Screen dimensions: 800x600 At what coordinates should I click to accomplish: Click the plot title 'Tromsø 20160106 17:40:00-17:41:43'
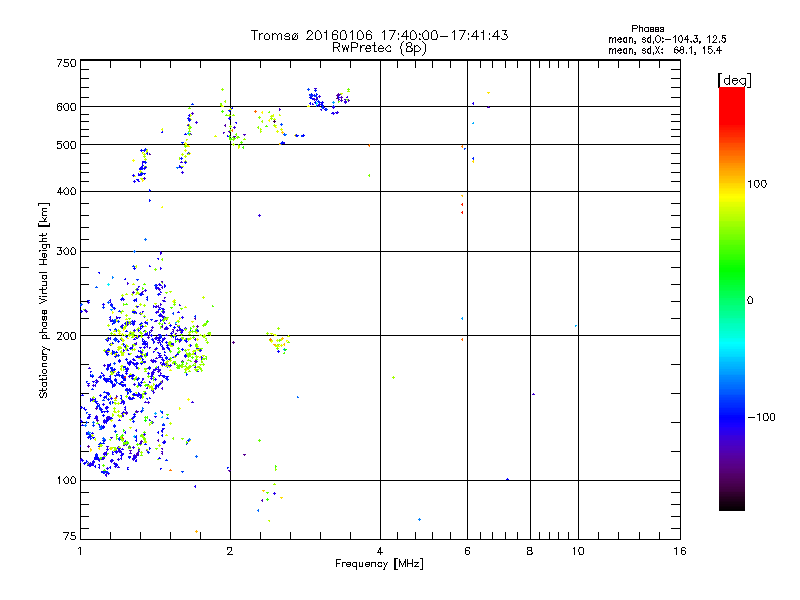click(379, 35)
